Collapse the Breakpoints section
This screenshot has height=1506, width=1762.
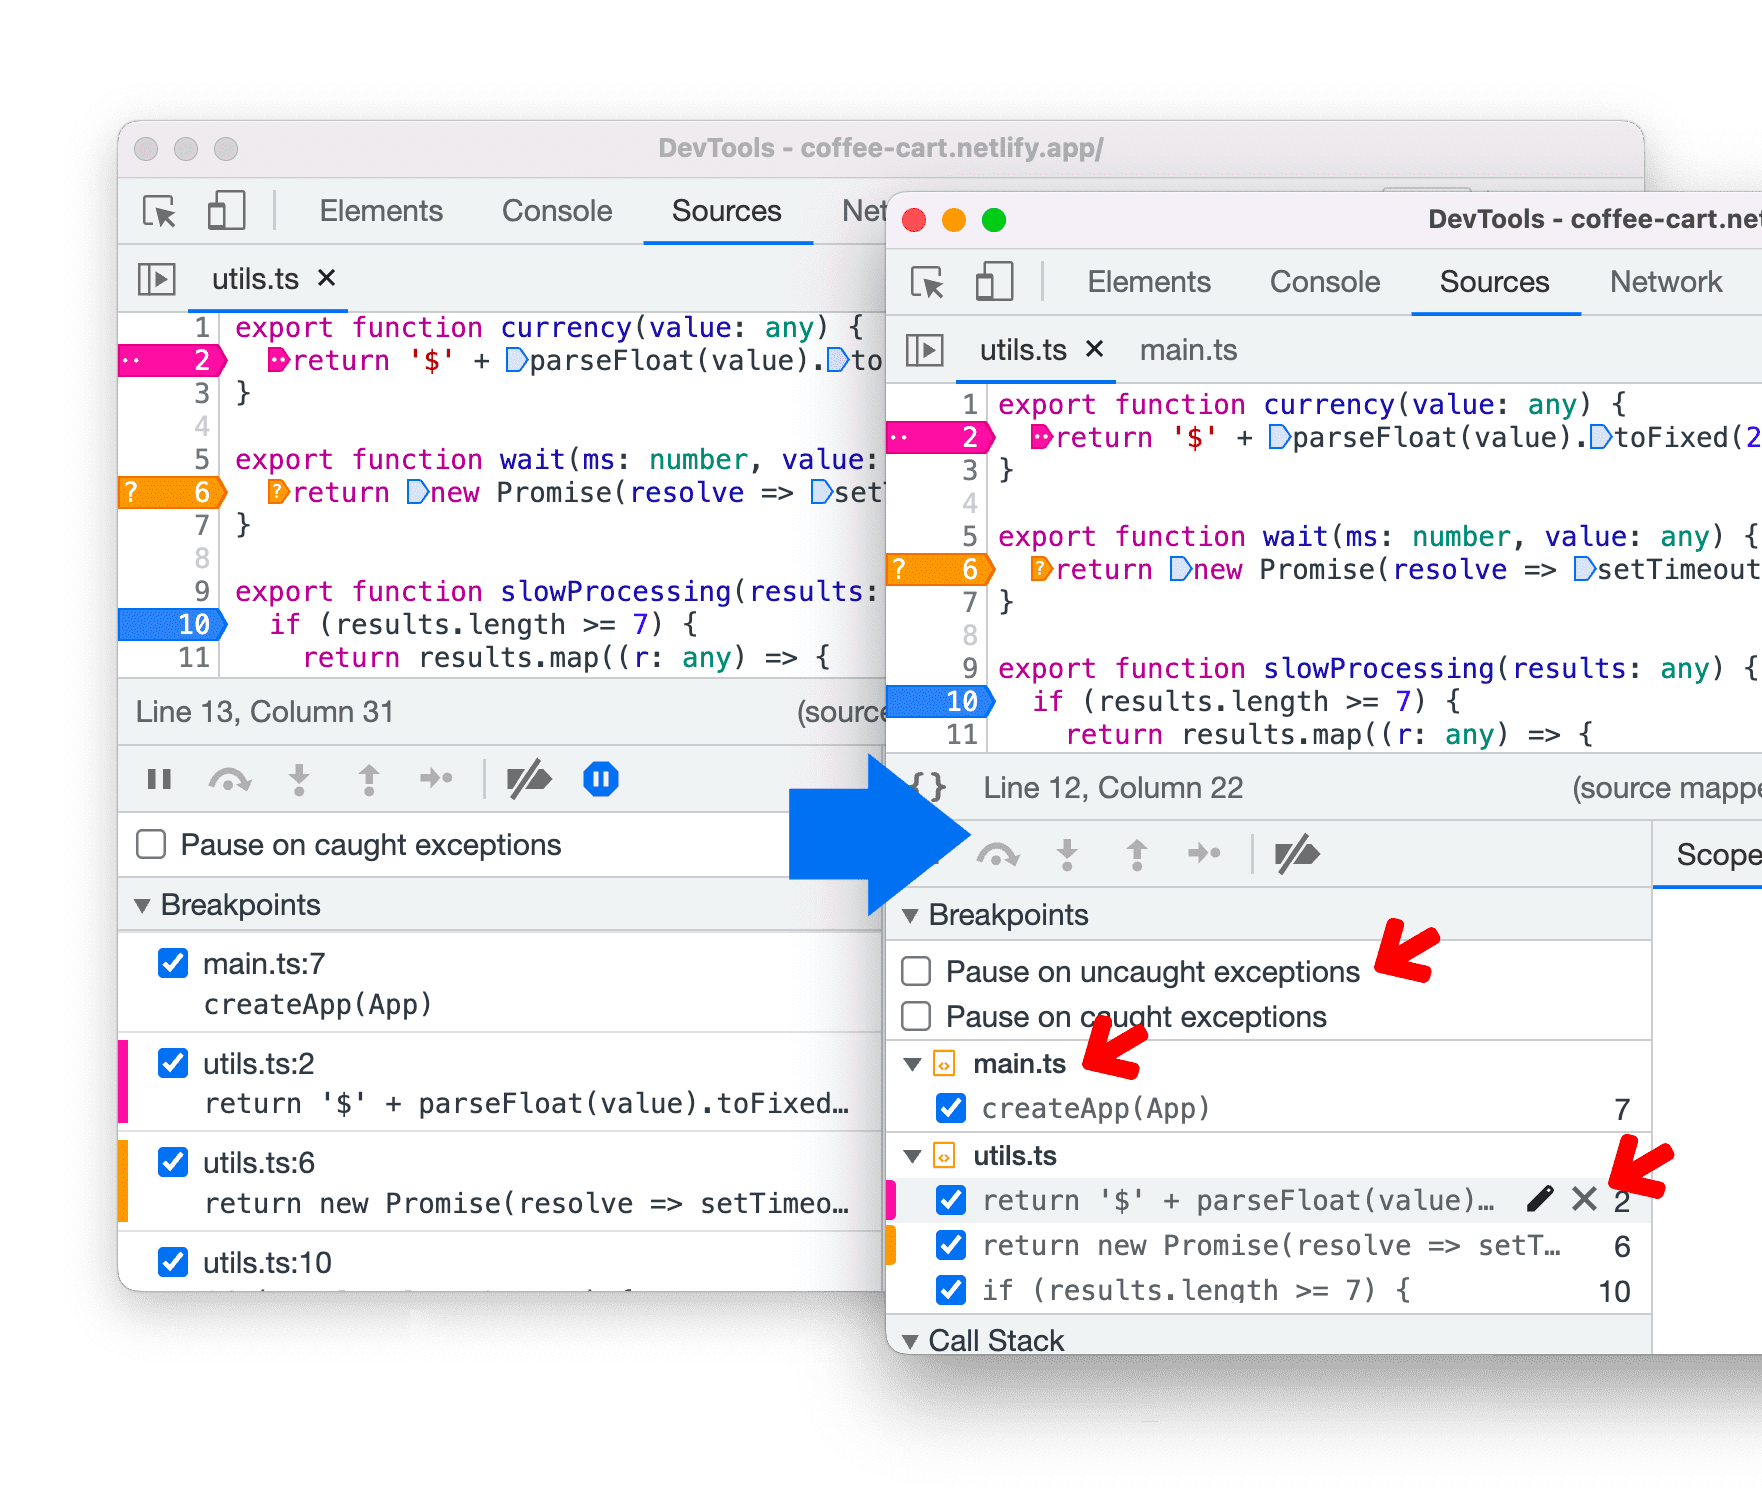pyautogui.click(x=911, y=915)
